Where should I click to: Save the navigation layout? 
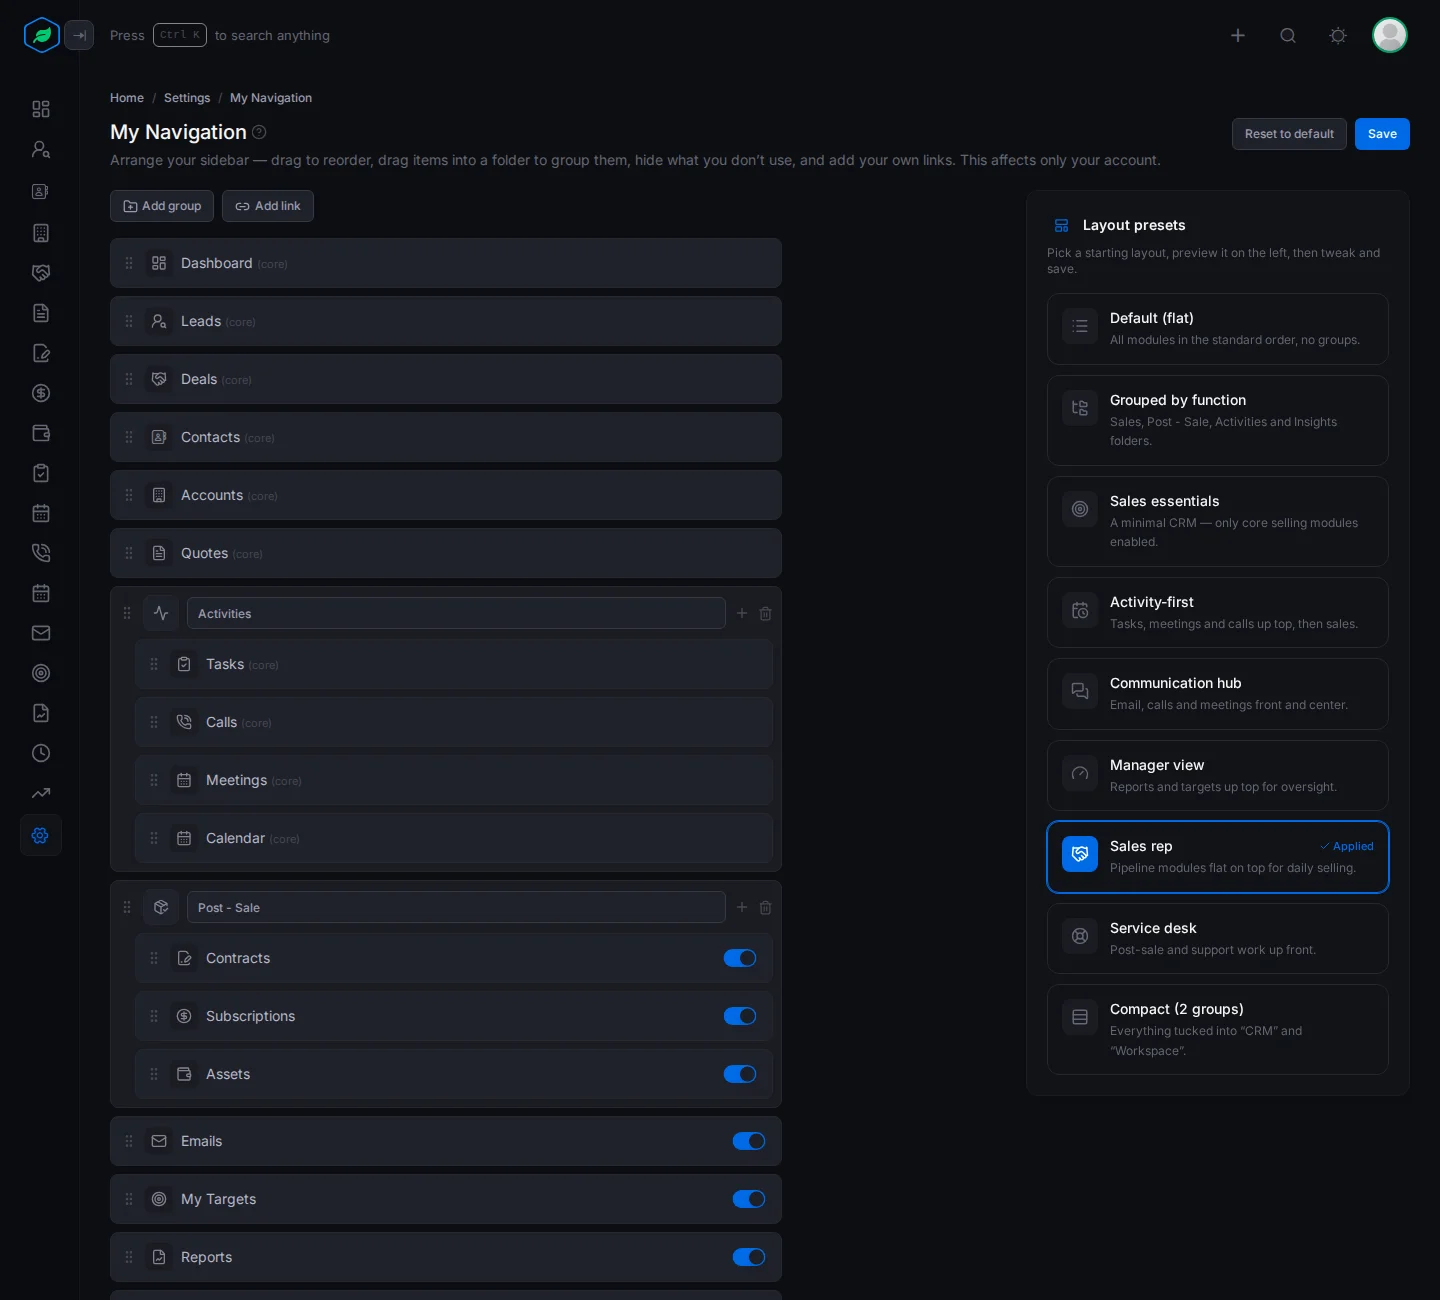coord(1382,134)
